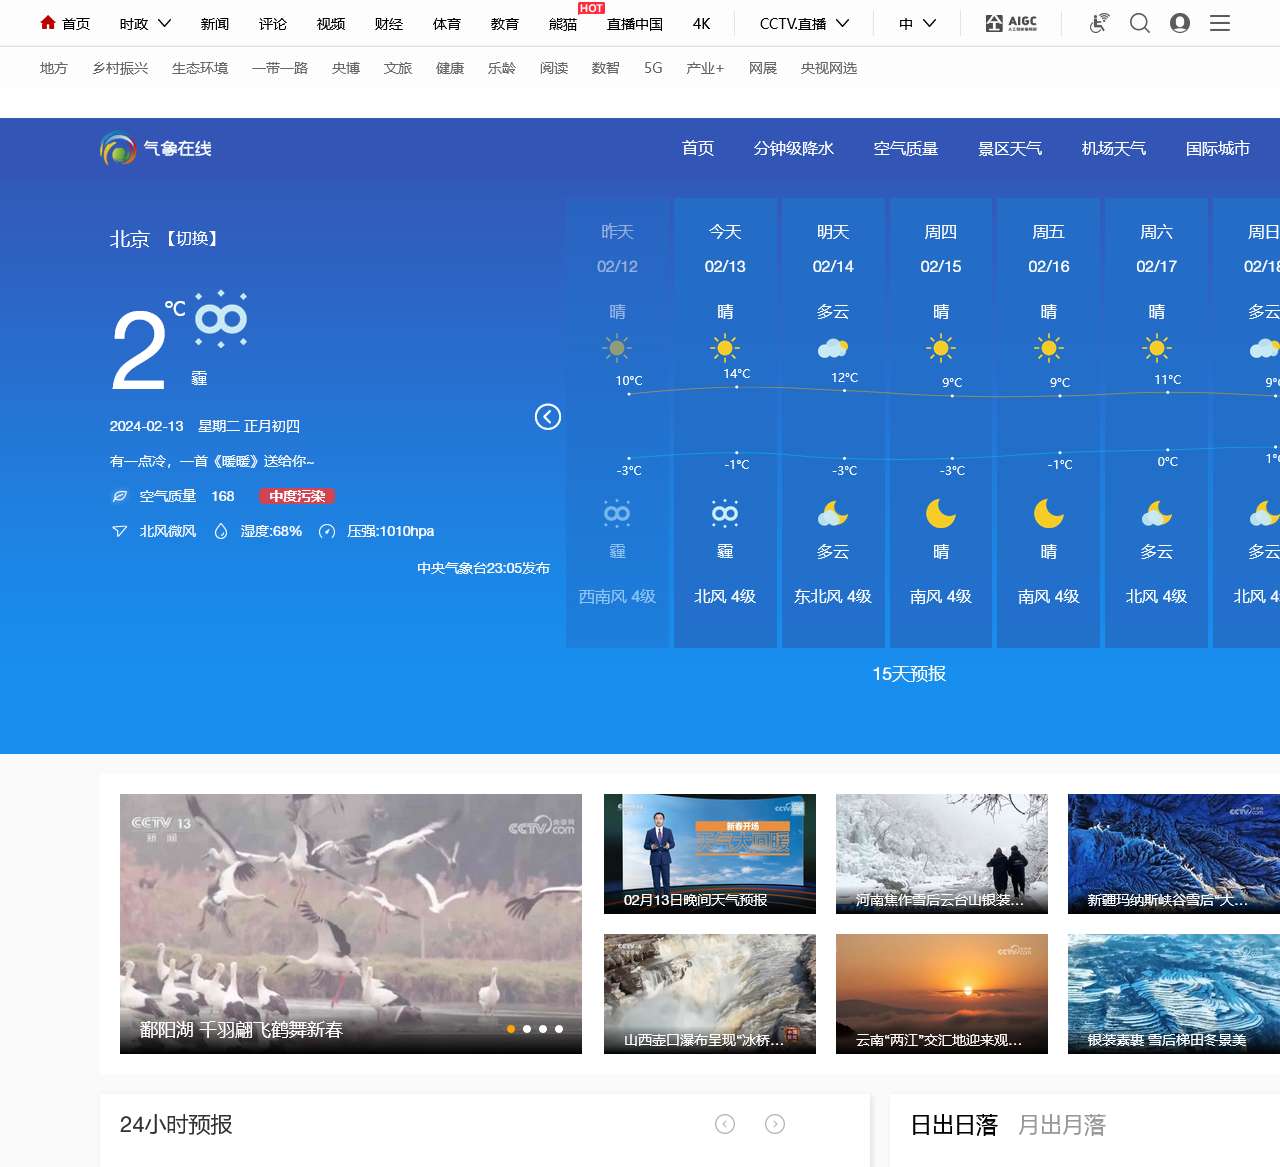The height and width of the screenshot is (1167, 1280).
Task: Open the CCTV.直播 dropdown
Action: pyautogui.click(x=801, y=22)
